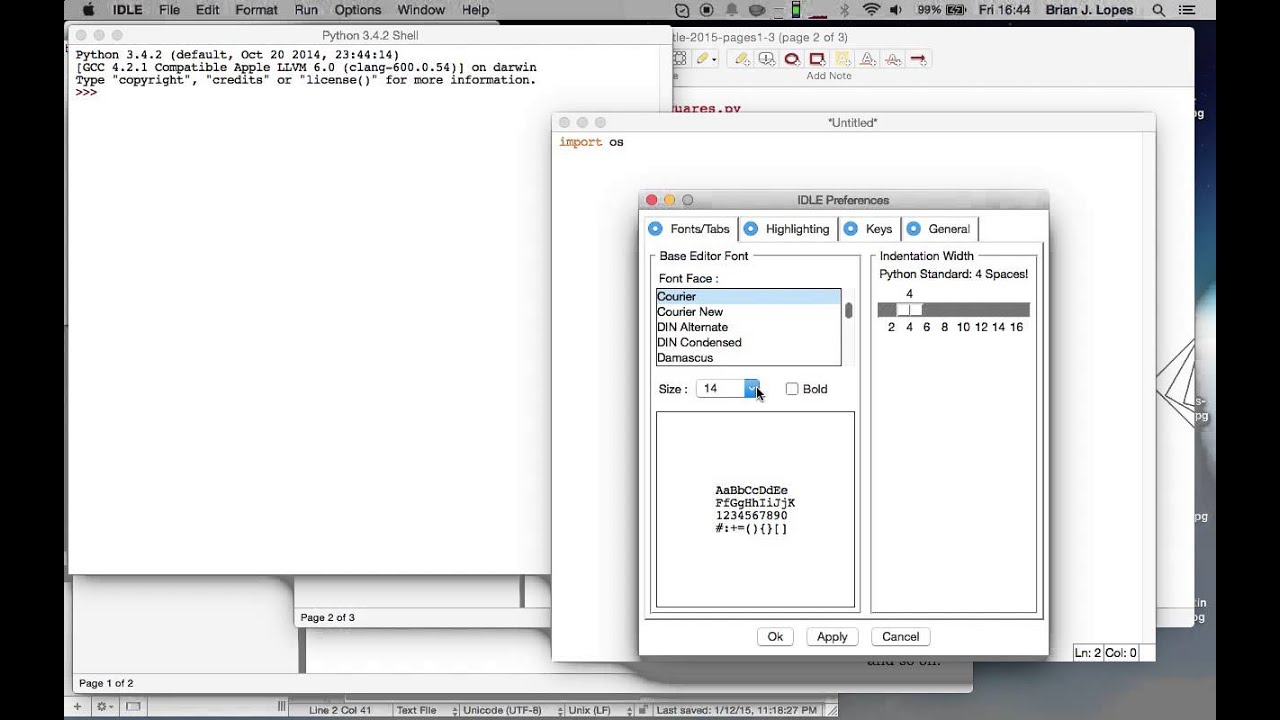Select the strikethrough text annotation tool

click(892, 59)
